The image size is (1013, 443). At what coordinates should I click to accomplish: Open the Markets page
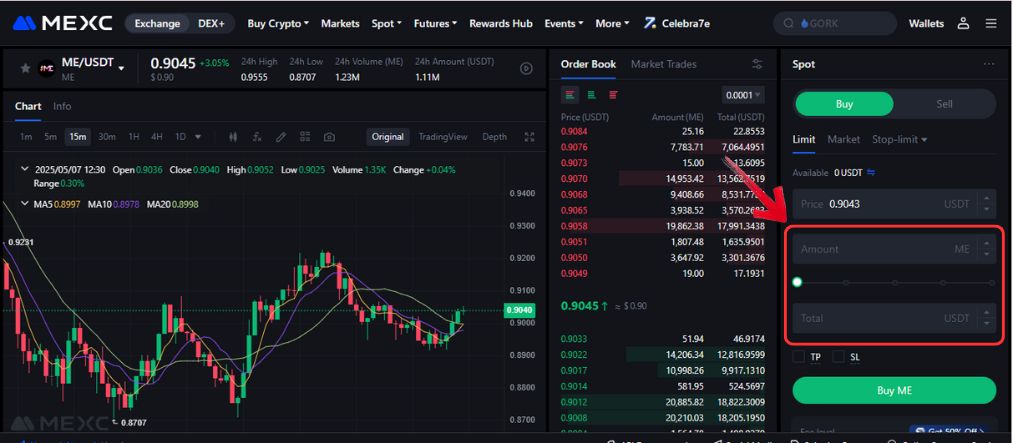click(x=340, y=23)
